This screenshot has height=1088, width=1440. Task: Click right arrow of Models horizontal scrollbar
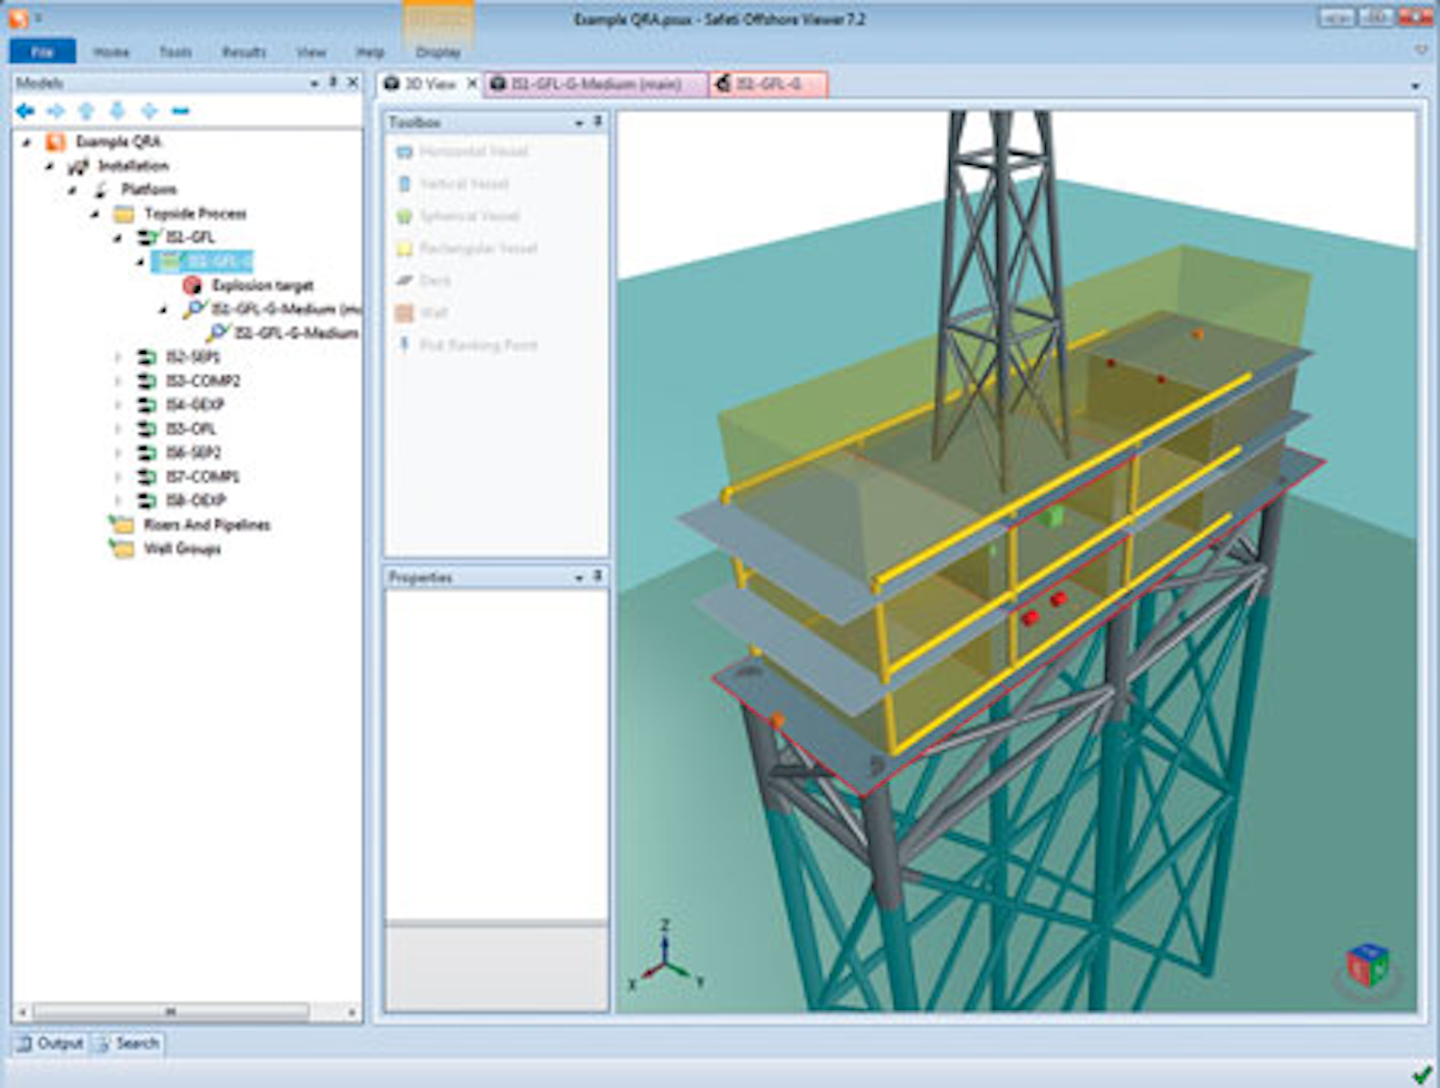pyautogui.click(x=352, y=1012)
